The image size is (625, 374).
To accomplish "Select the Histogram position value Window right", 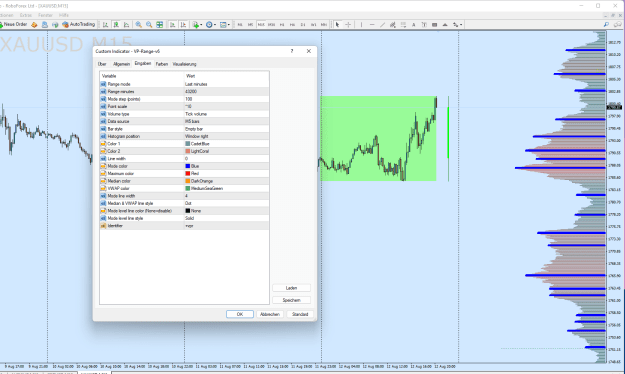I will (226, 136).
